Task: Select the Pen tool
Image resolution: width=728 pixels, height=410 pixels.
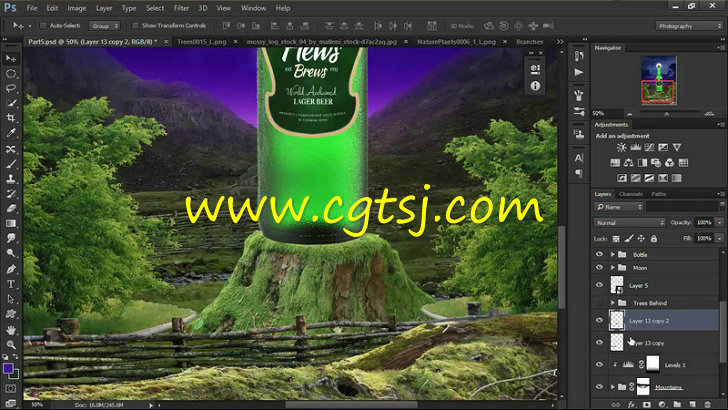Action: pyautogui.click(x=11, y=269)
